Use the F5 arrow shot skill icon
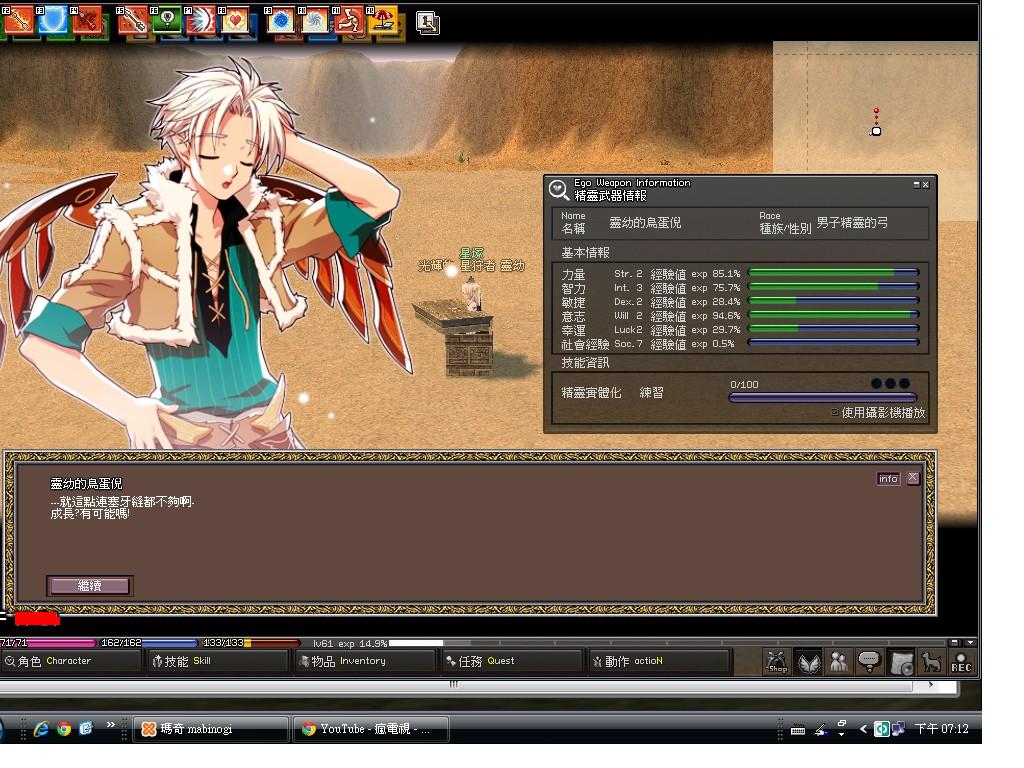 pyautogui.click(x=133, y=19)
